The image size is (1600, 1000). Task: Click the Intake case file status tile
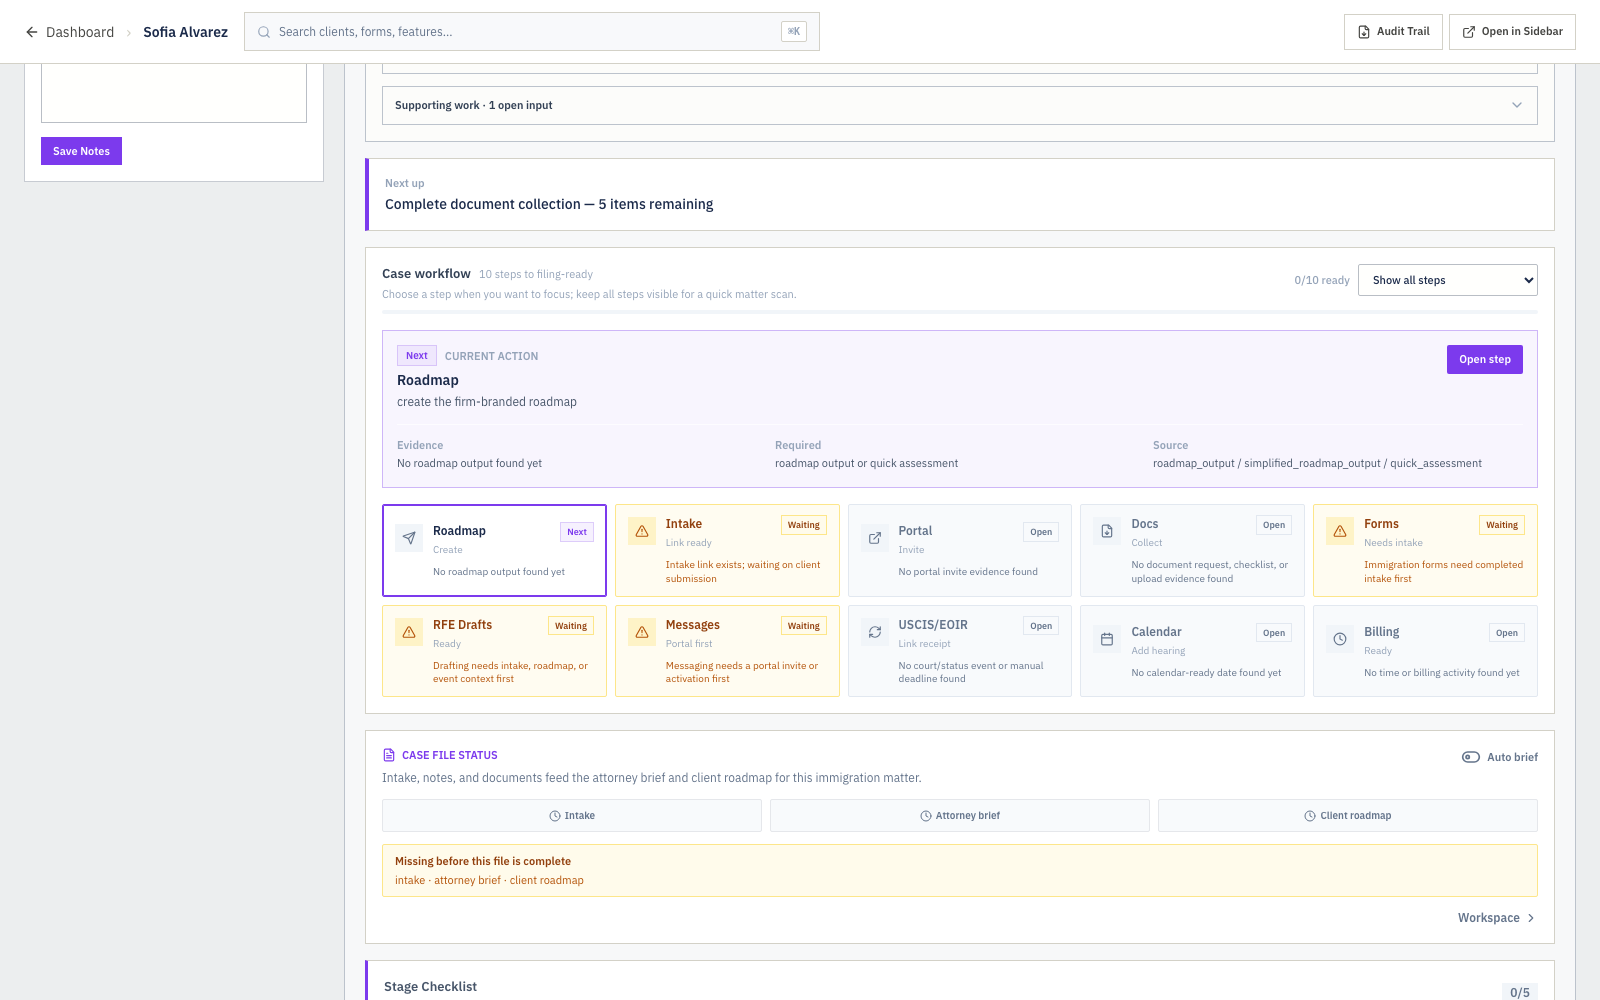[x=572, y=815]
